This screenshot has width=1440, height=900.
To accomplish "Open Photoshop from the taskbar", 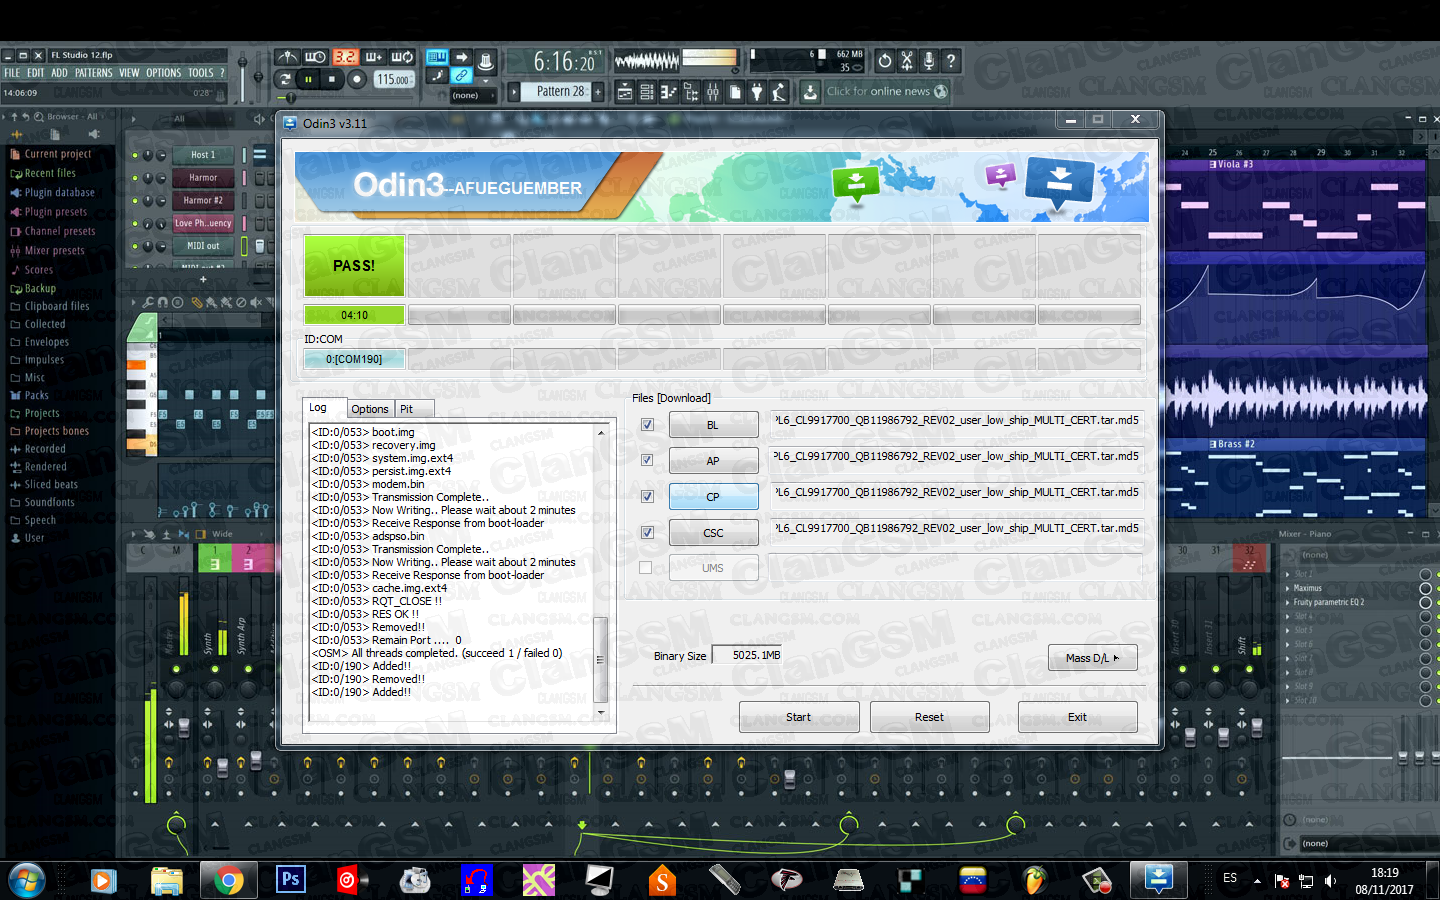I will tap(290, 880).
